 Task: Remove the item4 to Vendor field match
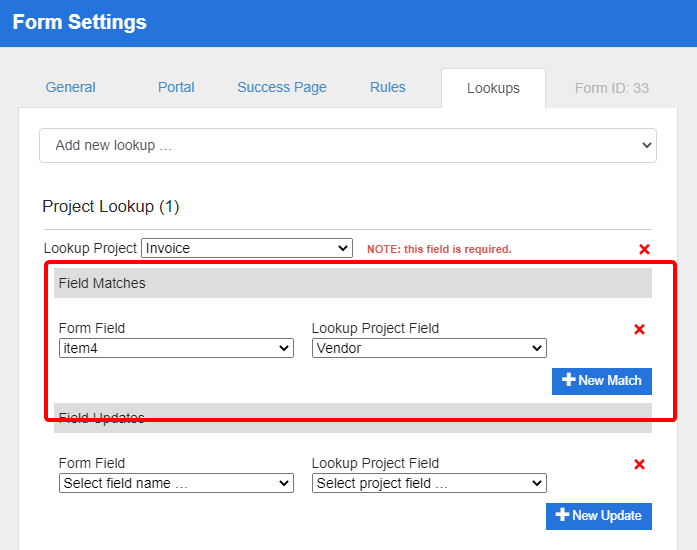(x=640, y=329)
